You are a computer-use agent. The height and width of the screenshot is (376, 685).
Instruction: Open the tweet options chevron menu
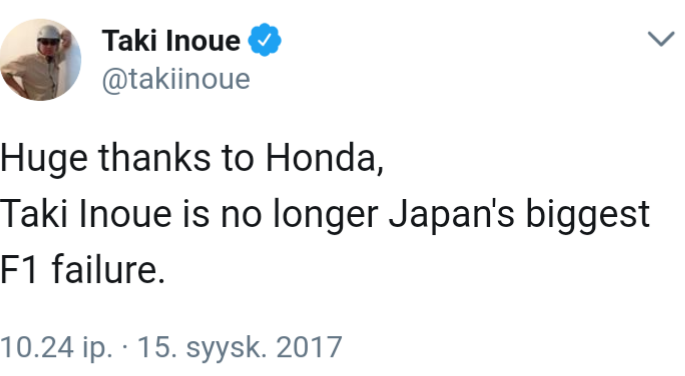tap(661, 39)
